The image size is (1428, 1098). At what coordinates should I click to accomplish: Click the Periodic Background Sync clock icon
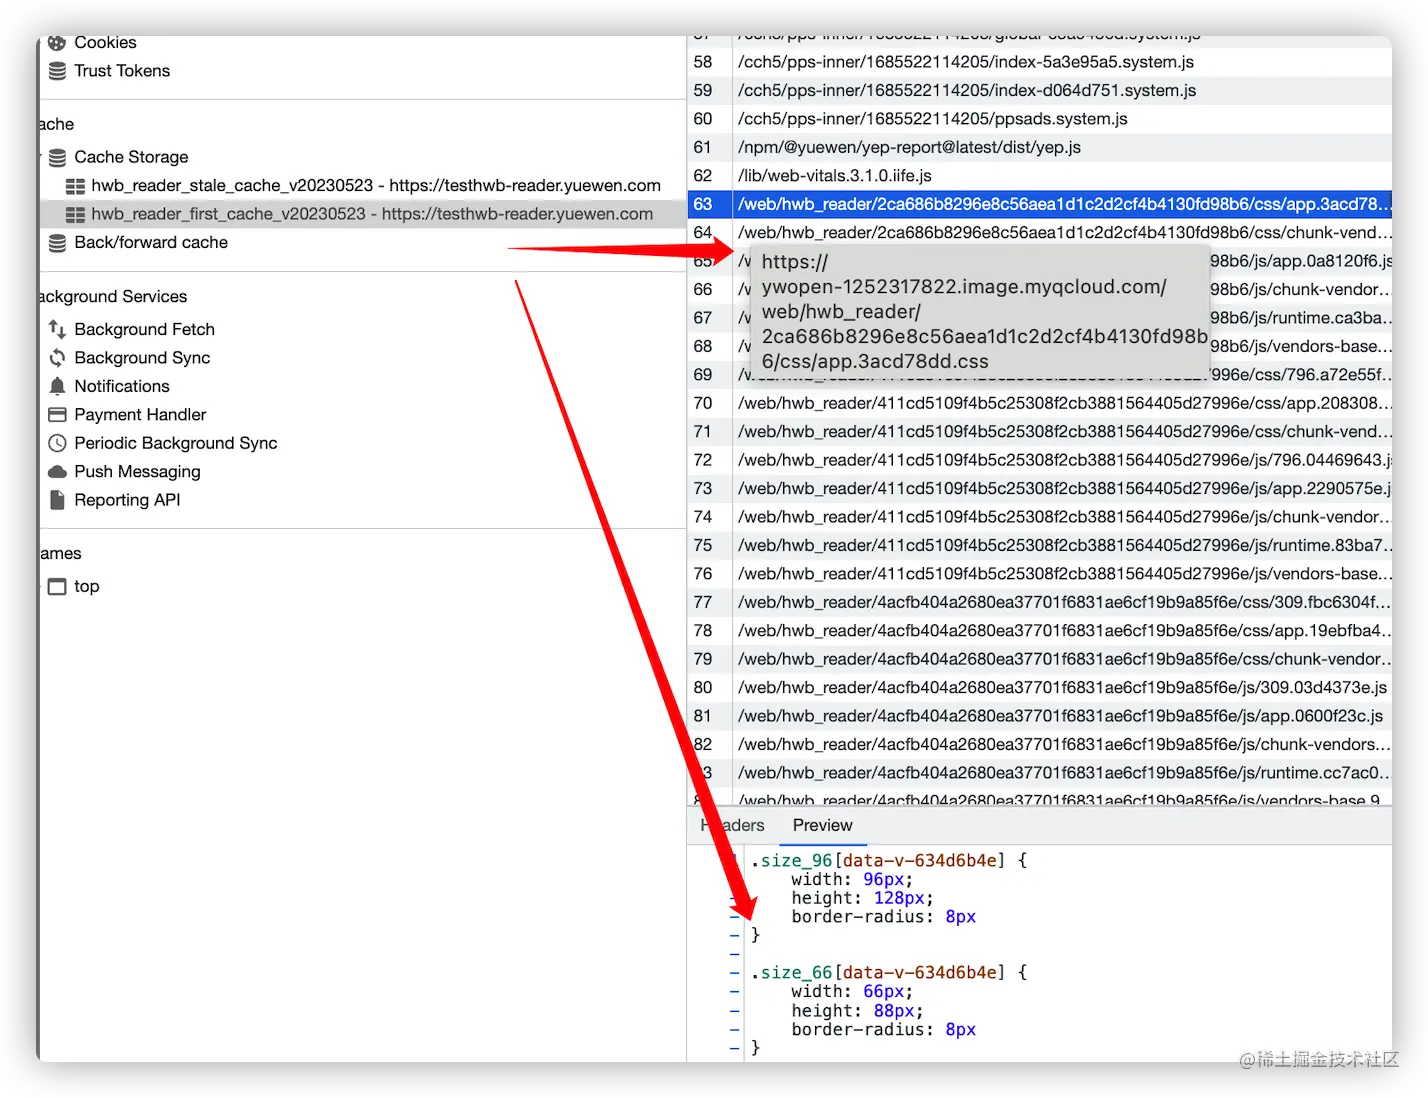click(x=57, y=443)
